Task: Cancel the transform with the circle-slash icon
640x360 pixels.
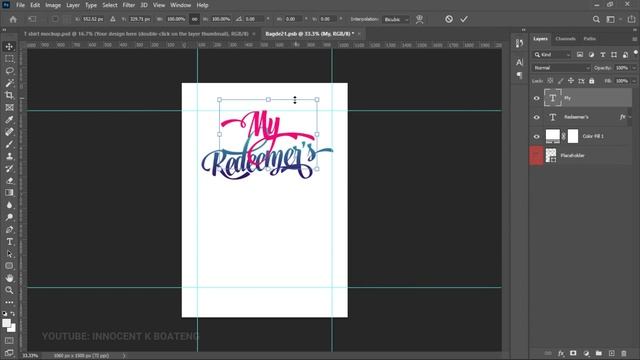Action: pos(449,19)
